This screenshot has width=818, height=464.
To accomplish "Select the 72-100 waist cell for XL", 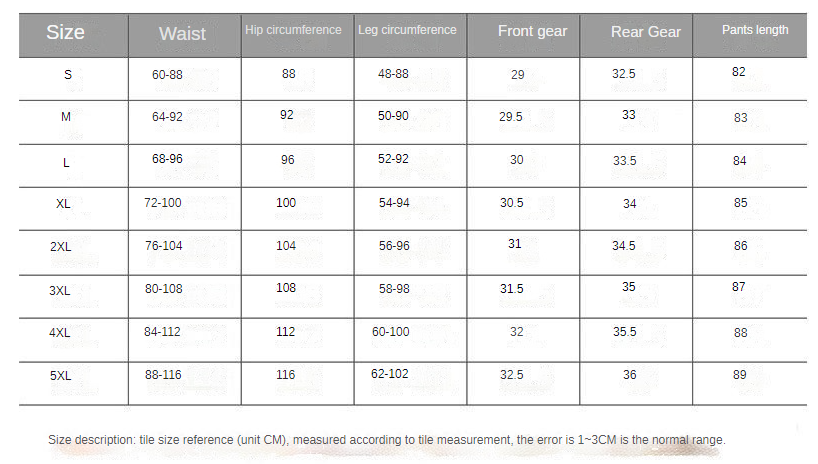I will pyautogui.click(x=163, y=203).
